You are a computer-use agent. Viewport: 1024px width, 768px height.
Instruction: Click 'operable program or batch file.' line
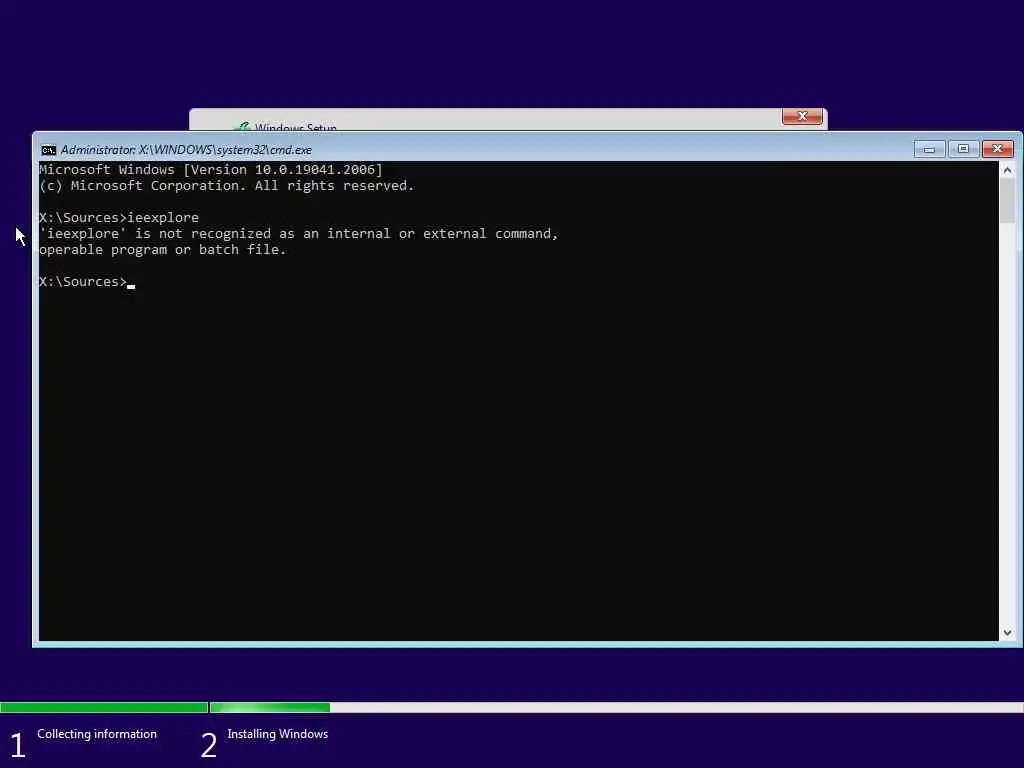click(x=163, y=249)
